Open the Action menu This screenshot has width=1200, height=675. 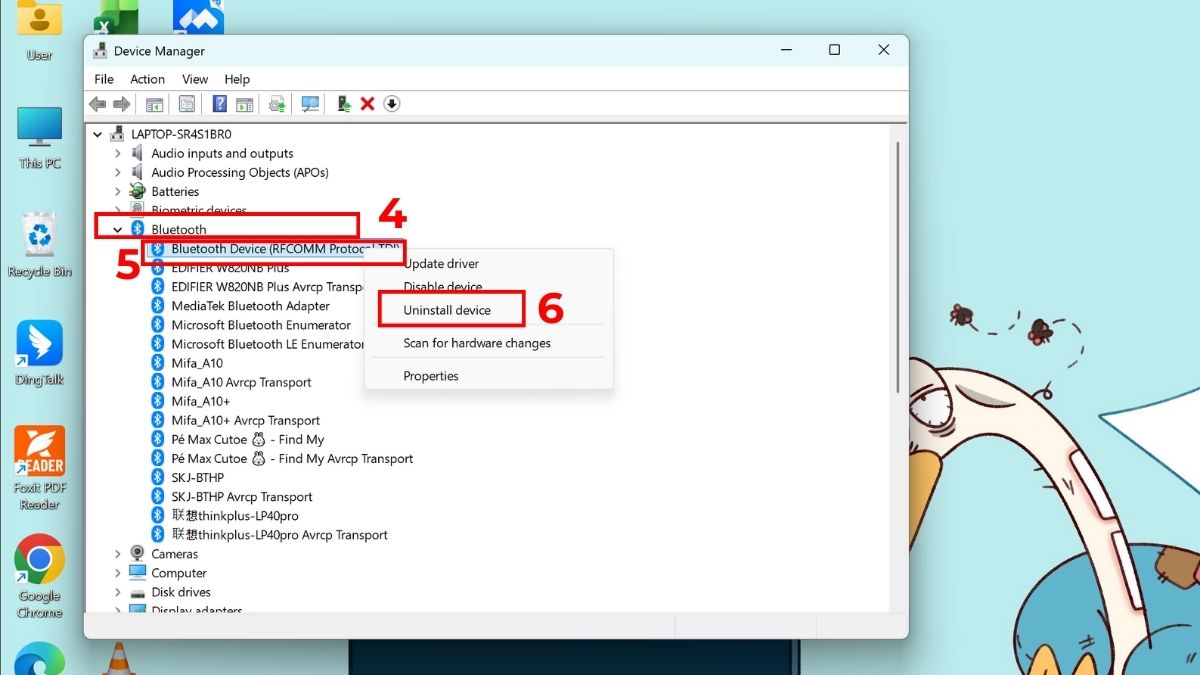(147, 79)
